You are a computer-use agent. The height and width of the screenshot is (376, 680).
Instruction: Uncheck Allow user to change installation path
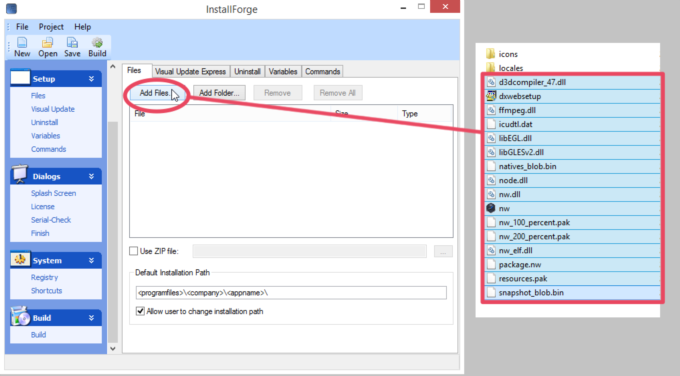coord(140,311)
